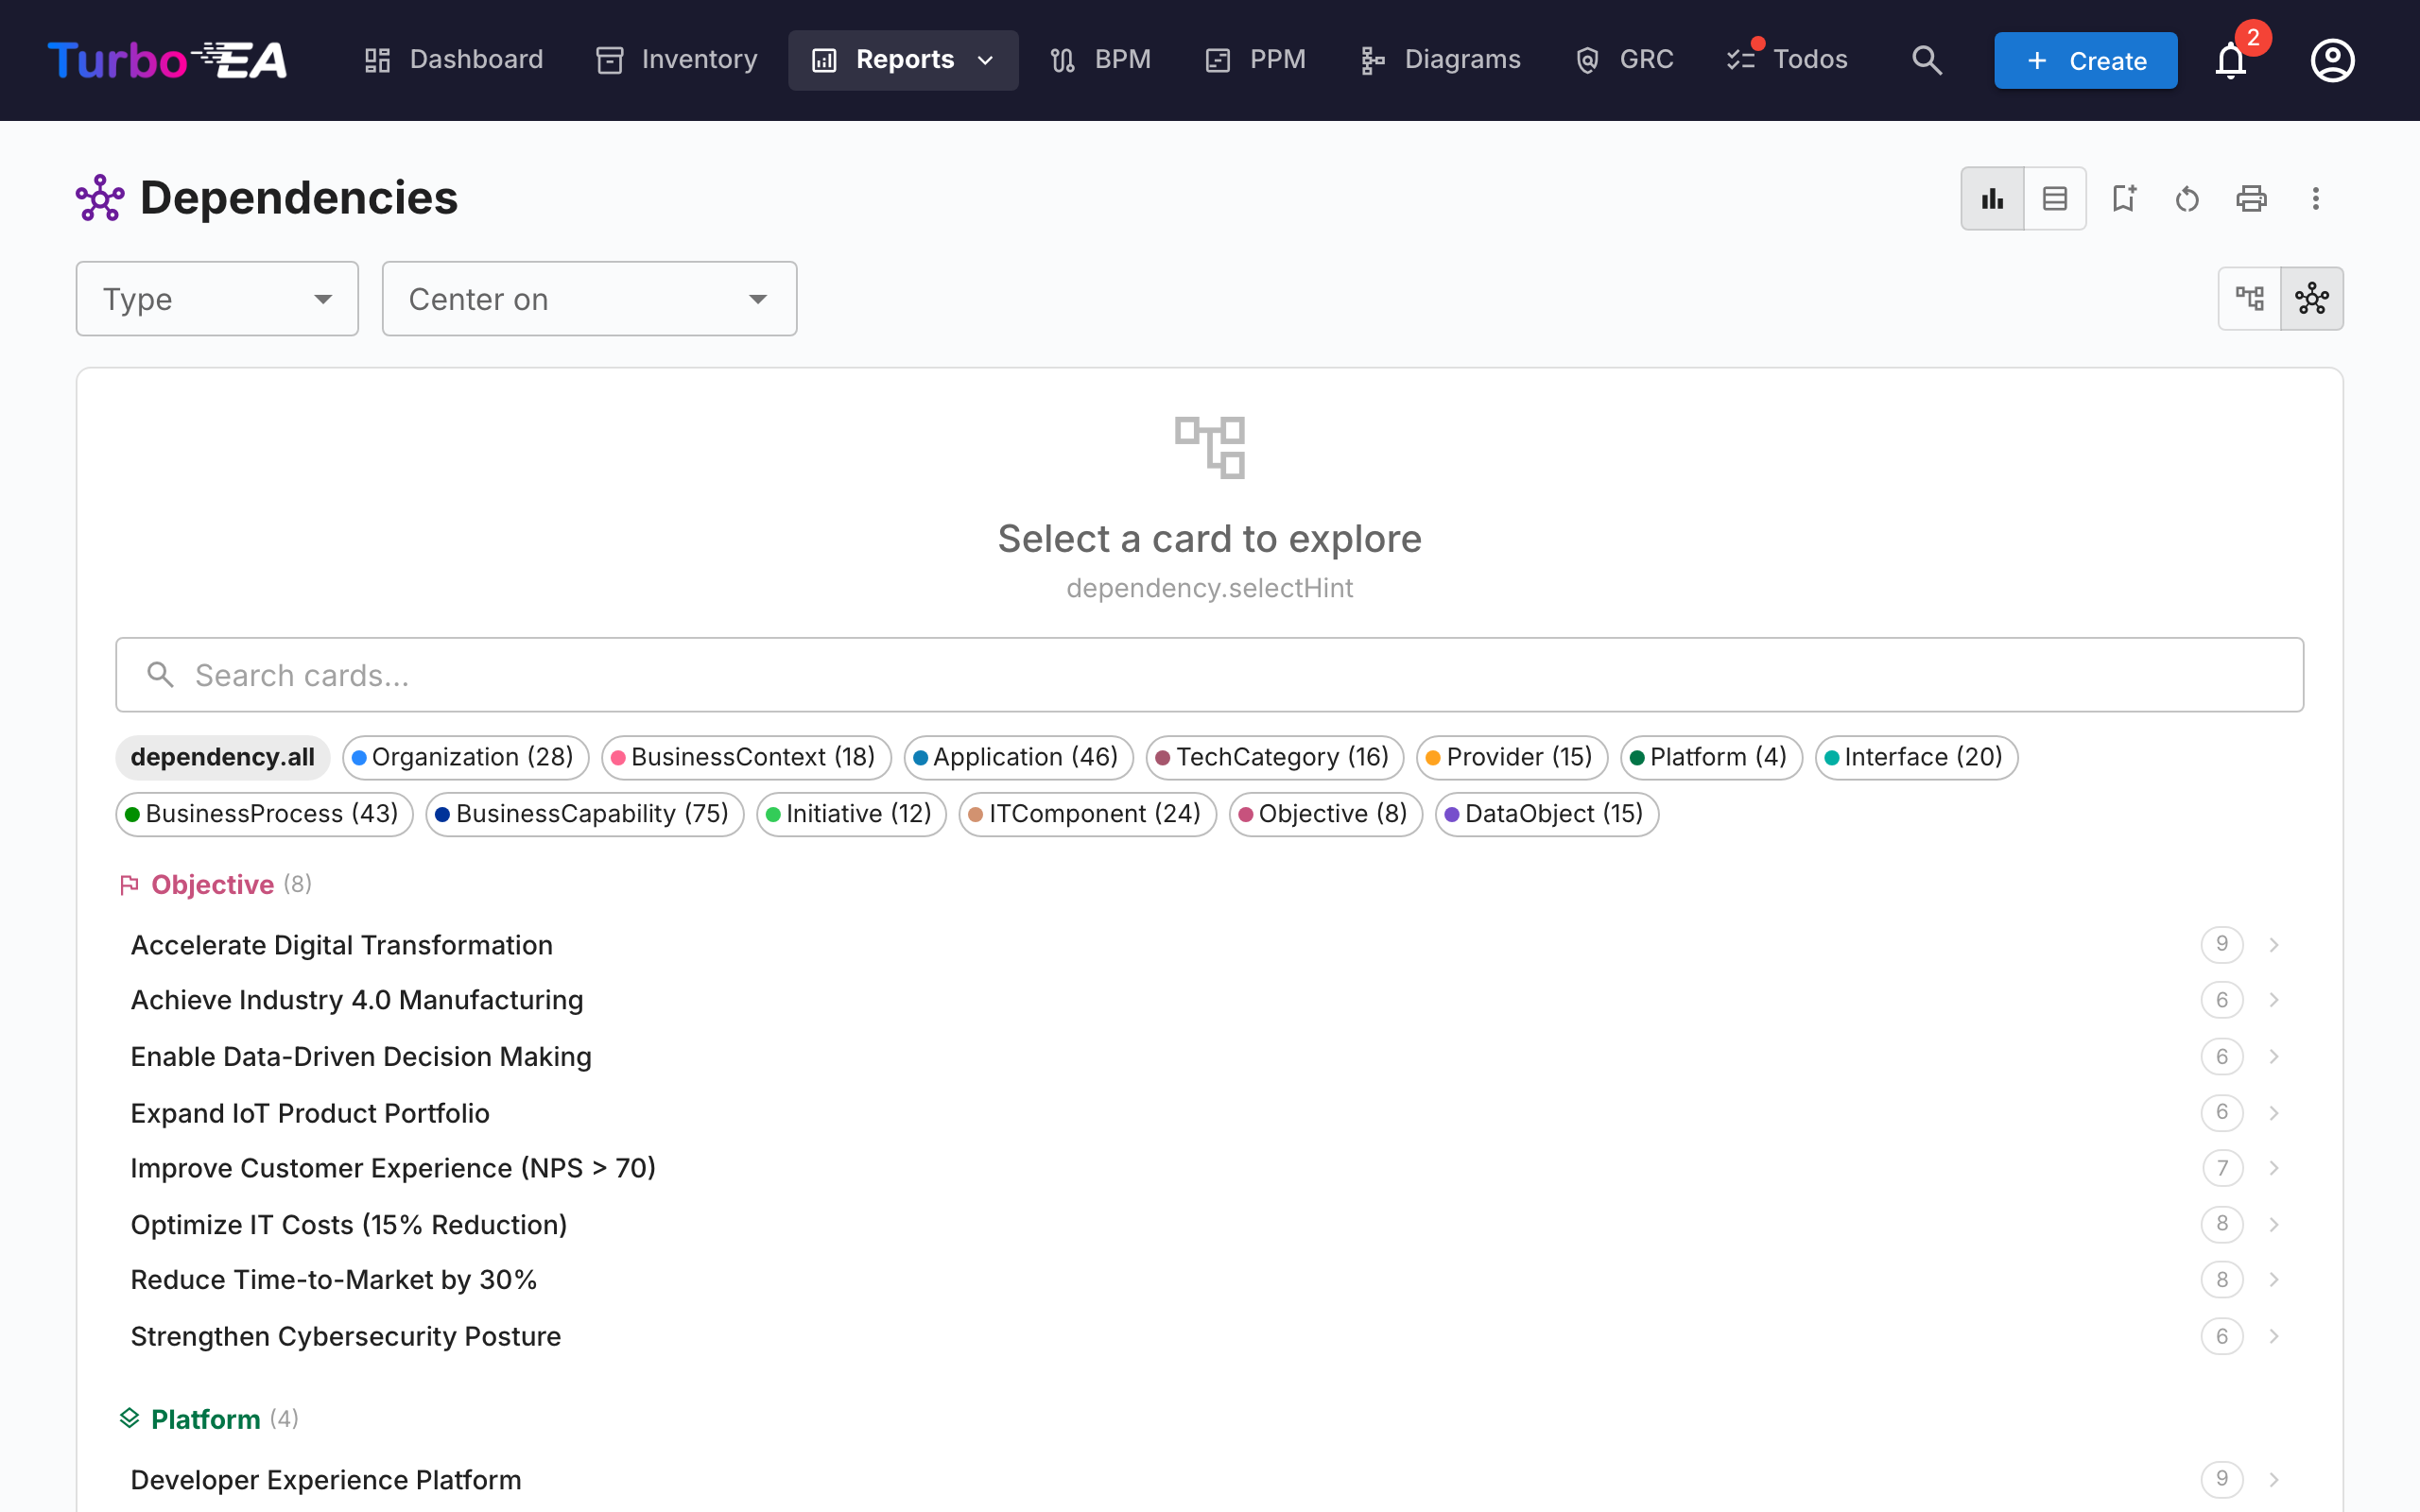2420x1512 pixels.
Task: Filter by BusinessProcess (43) chip
Action: pos(264,814)
